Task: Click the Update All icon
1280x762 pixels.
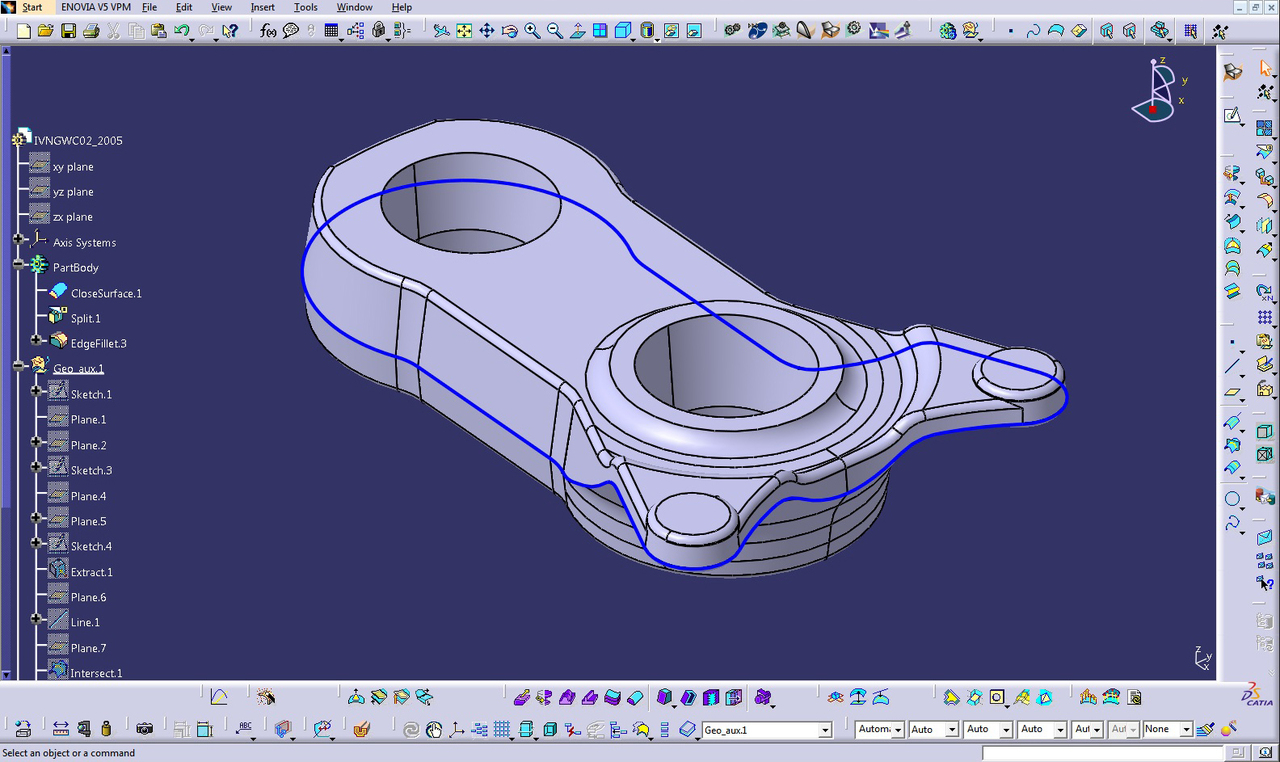Action: click(411, 730)
